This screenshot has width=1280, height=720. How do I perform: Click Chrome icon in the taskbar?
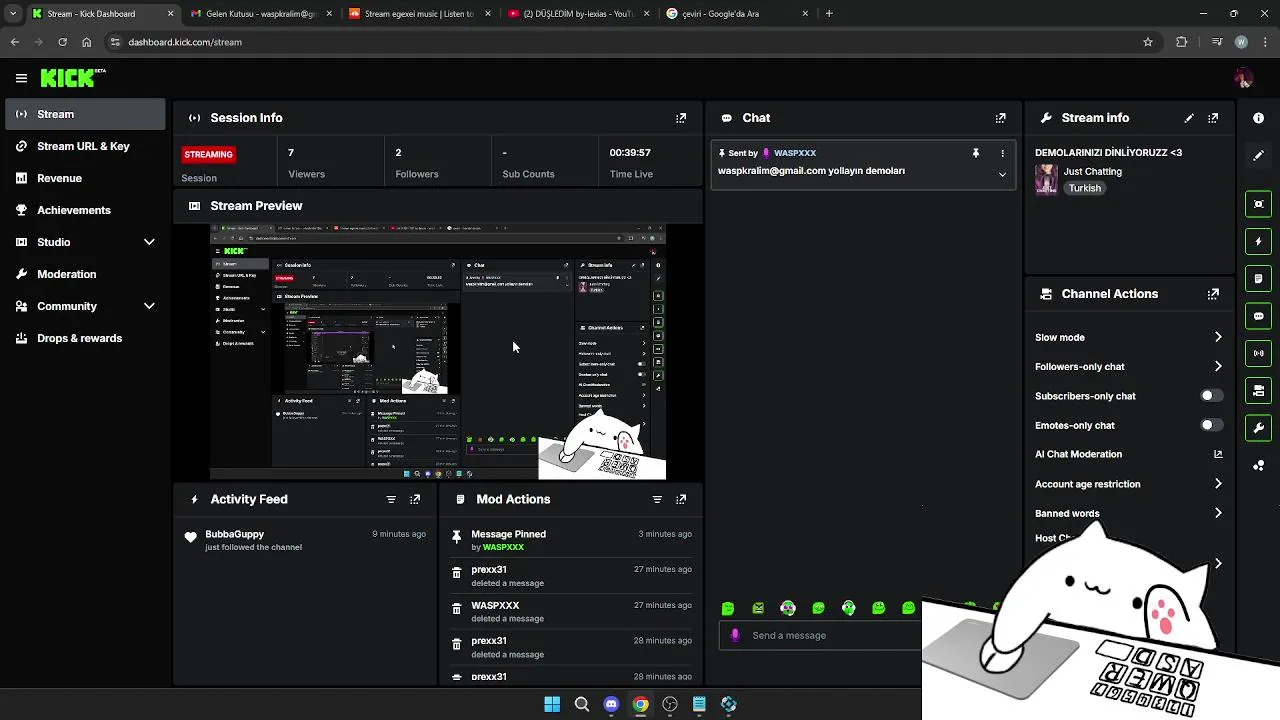point(640,704)
